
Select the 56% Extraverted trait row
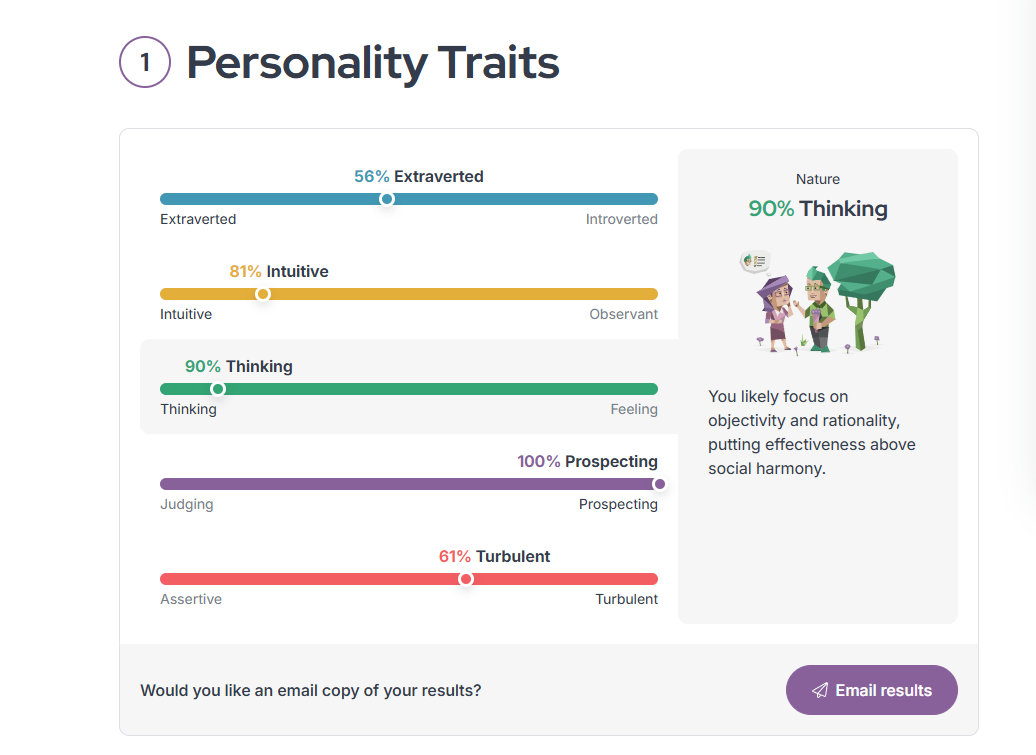click(409, 198)
